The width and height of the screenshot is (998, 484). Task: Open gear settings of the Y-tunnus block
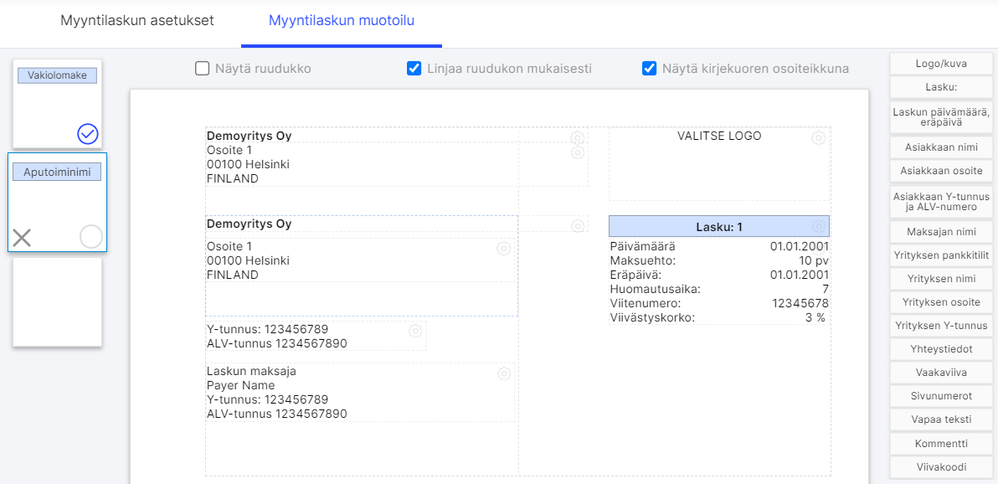pos(415,331)
